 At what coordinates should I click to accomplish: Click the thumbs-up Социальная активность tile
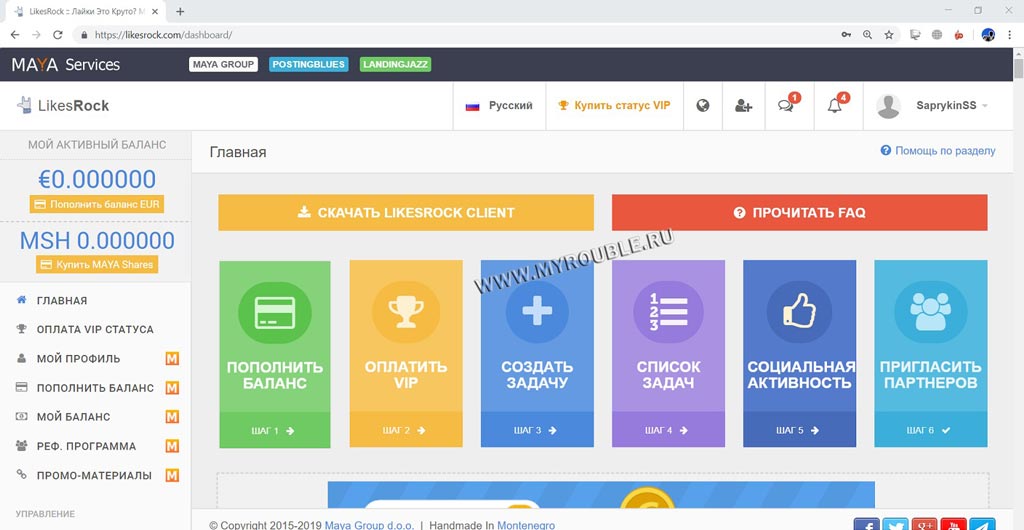click(x=799, y=353)
